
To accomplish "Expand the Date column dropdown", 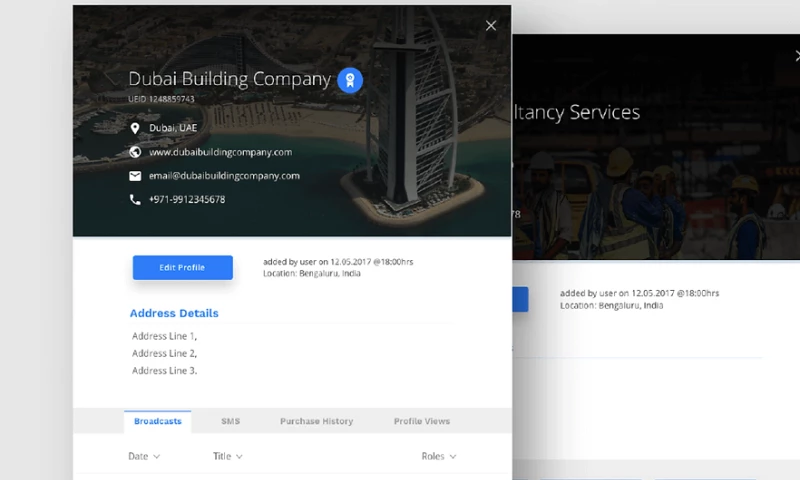I will pyautogui.click(x=144, y=456).
